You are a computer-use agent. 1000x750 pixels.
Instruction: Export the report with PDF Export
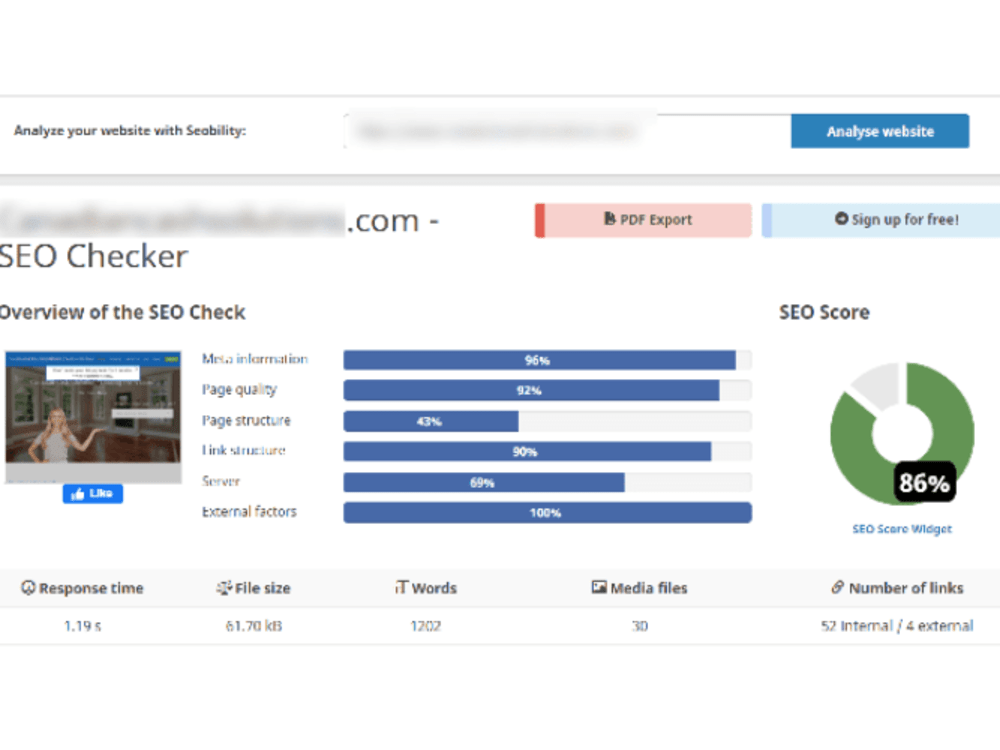point(643,220)
